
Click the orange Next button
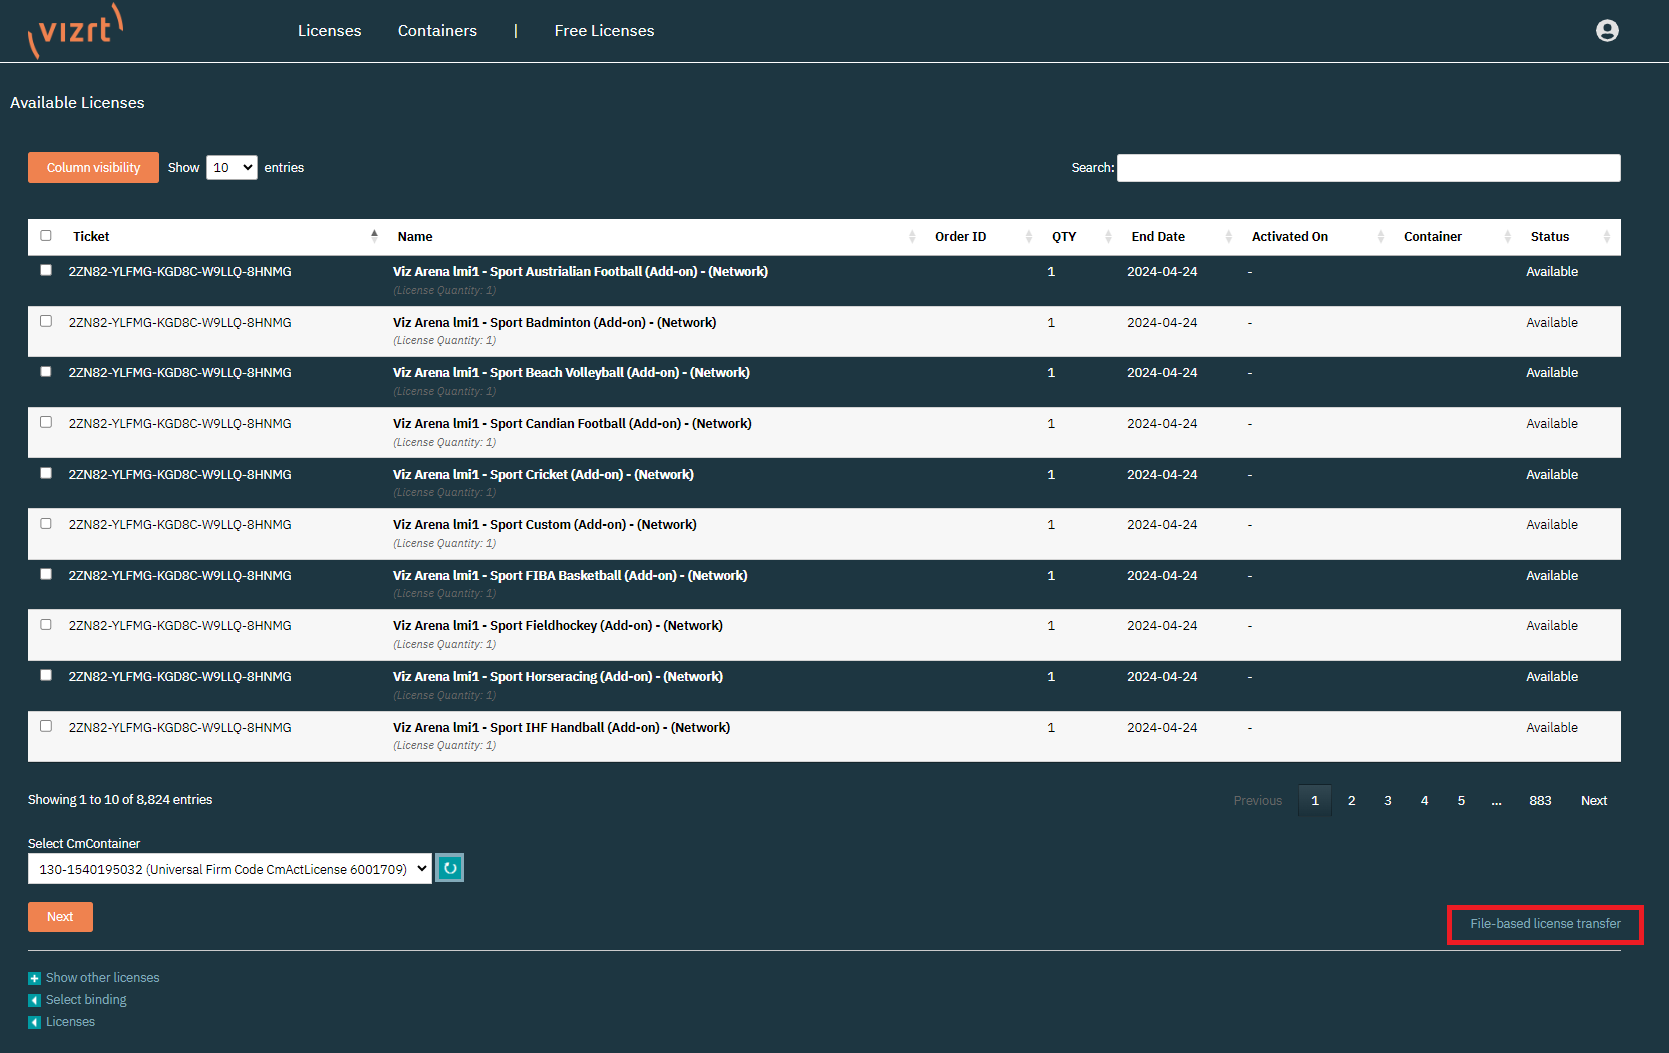(x=60, y=917)
